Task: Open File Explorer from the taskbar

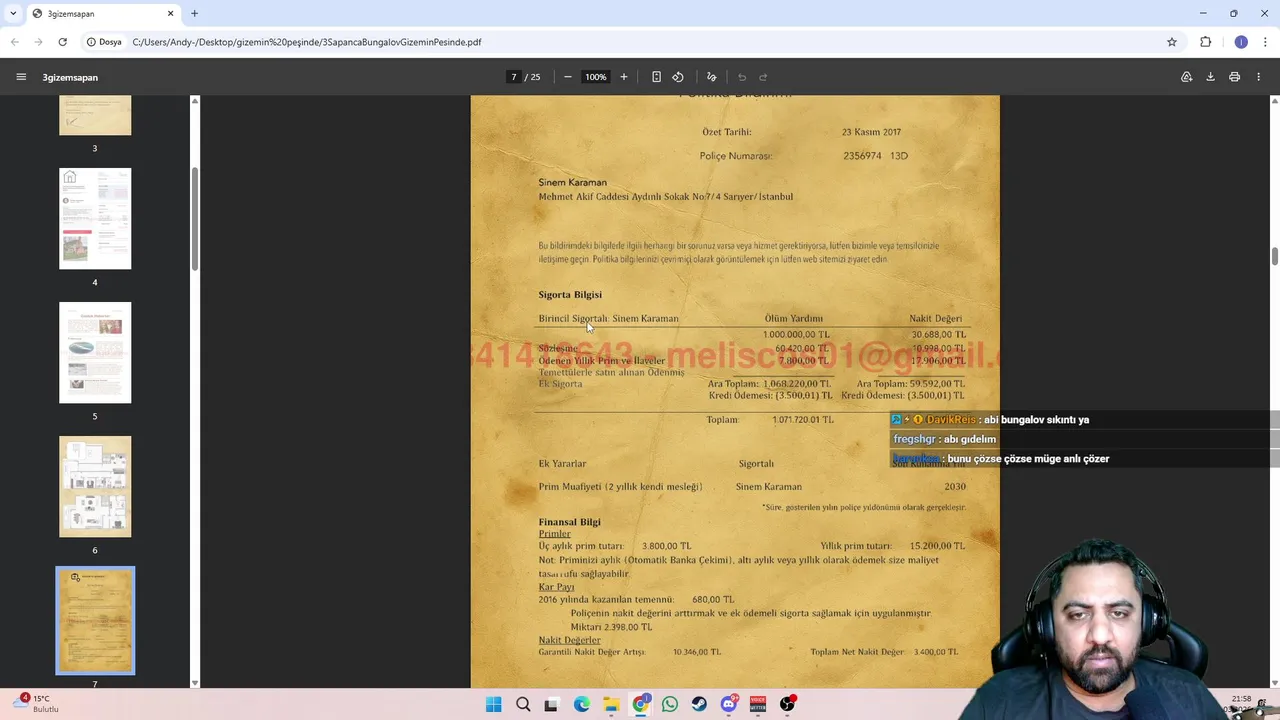Action: click(611, 704)
